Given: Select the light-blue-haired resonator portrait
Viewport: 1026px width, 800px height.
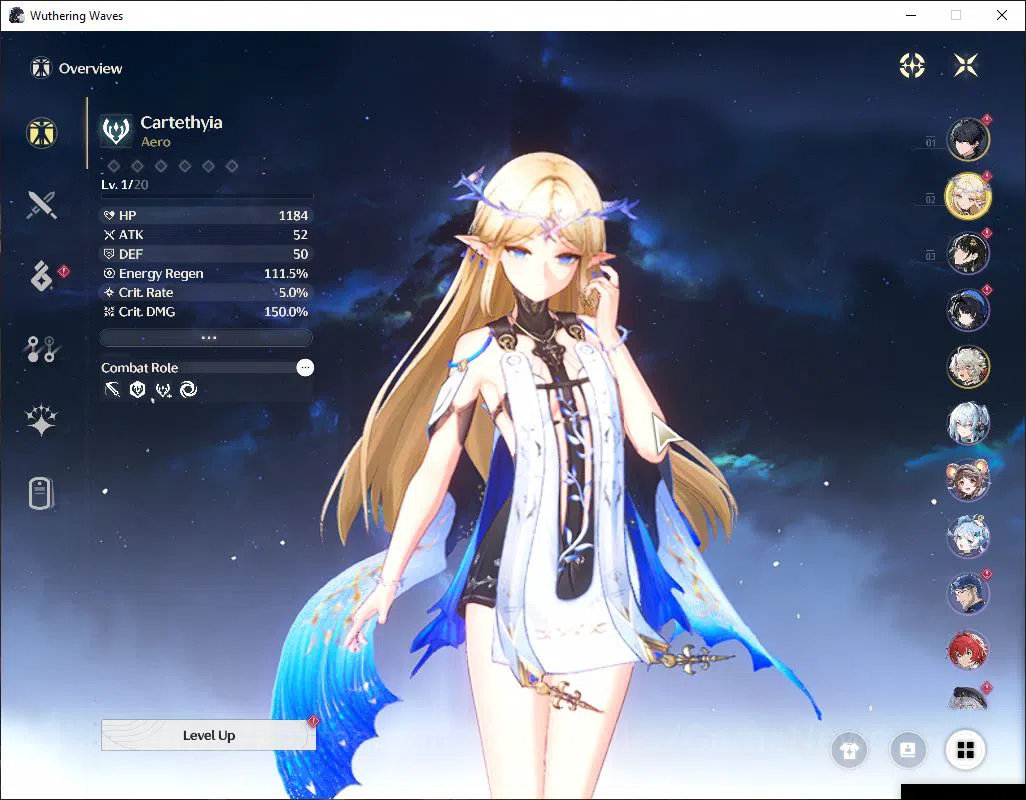Looking at the screenshot, I should click(968, 537).
